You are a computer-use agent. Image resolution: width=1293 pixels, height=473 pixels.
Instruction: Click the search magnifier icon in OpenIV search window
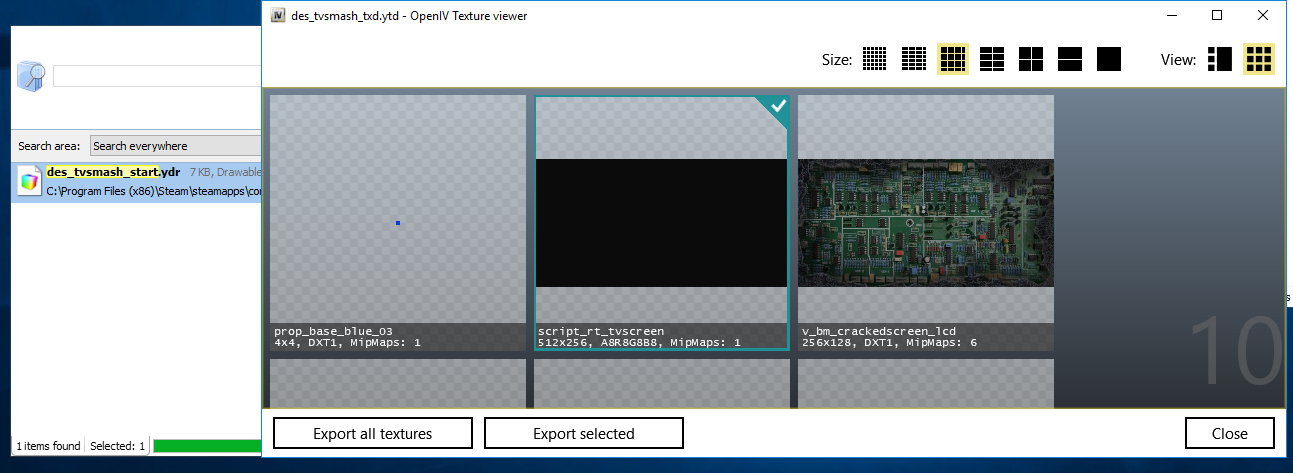[x=31, y=76]
